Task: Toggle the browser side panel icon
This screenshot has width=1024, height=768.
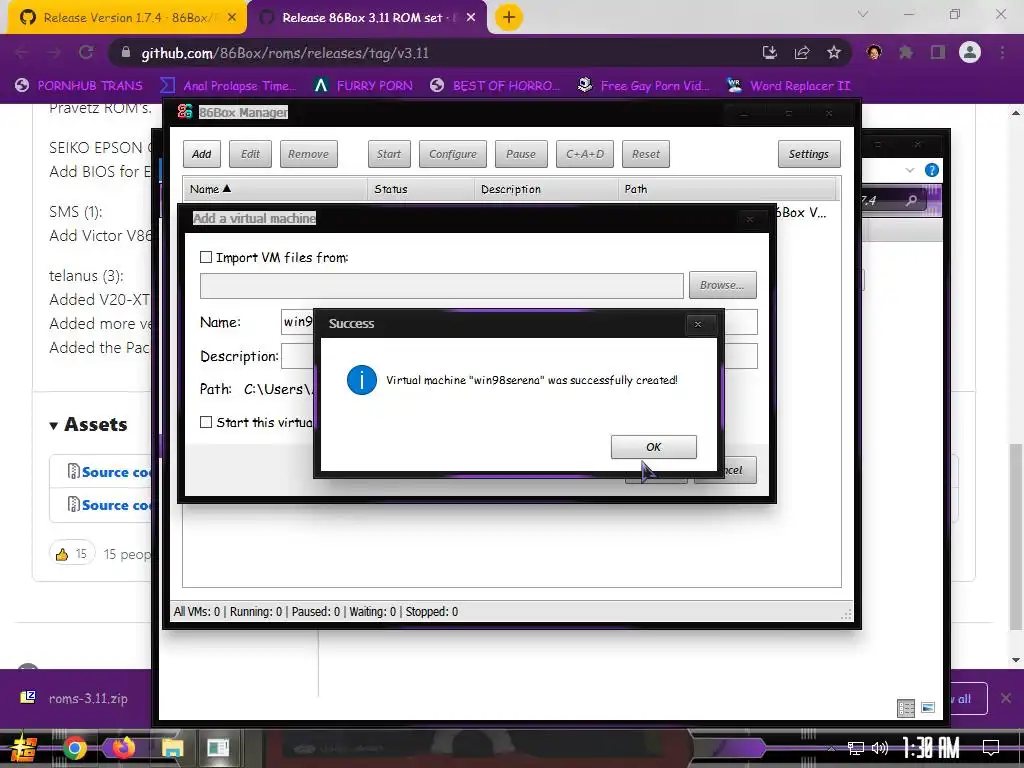Action: point(938,53)
